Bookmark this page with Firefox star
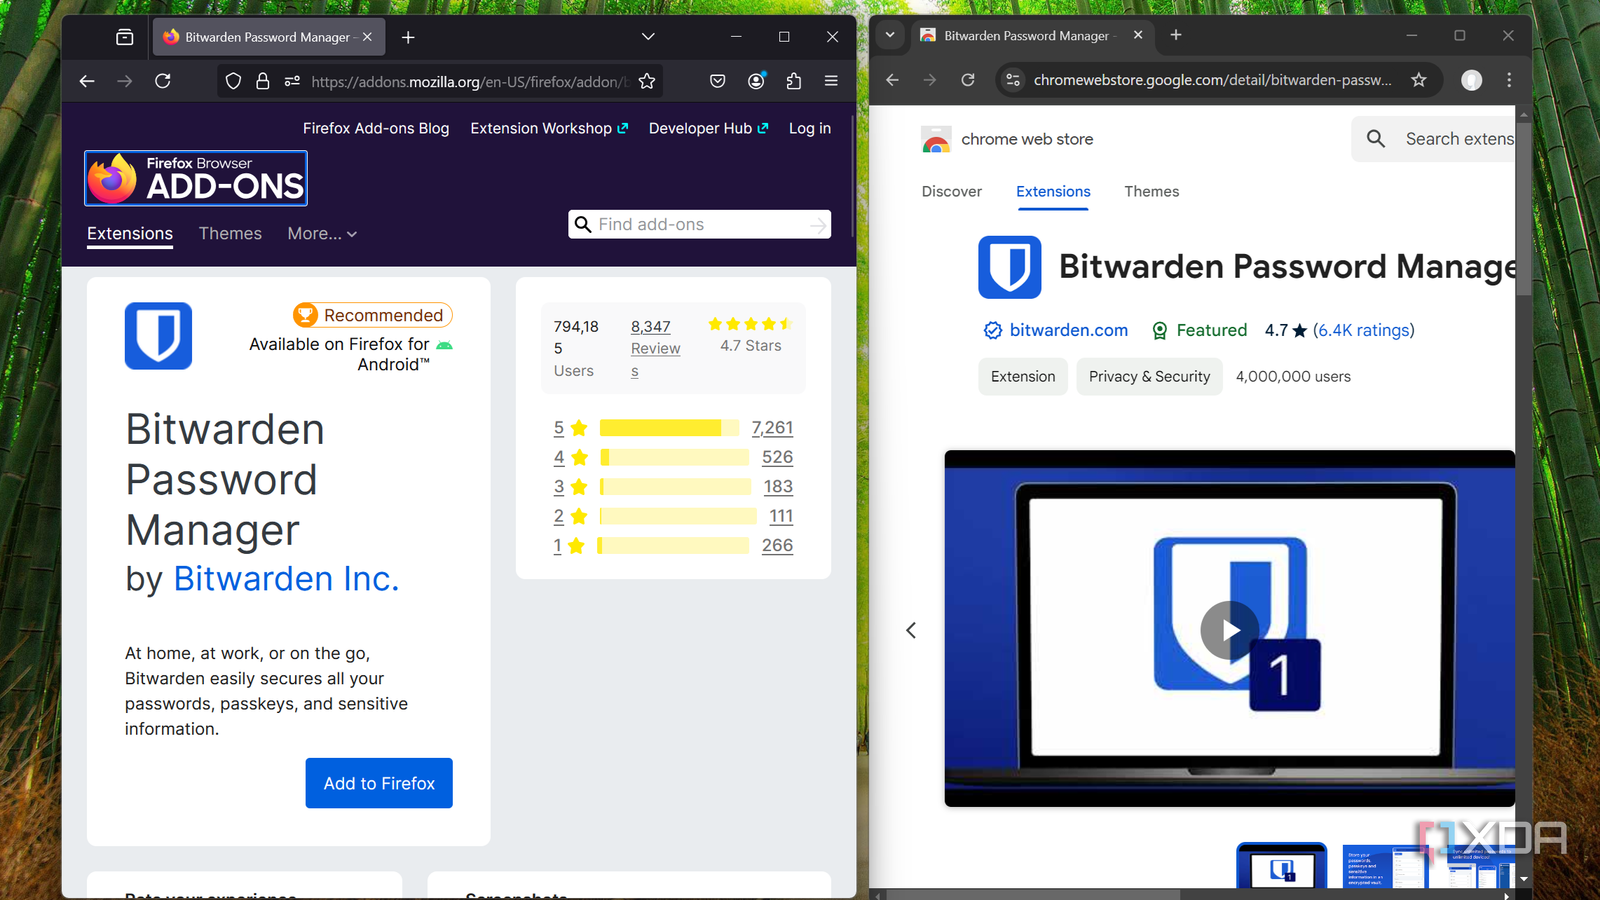Viewport: 1600px width, 900px height. pyautogui.click(x=647, y=81)
